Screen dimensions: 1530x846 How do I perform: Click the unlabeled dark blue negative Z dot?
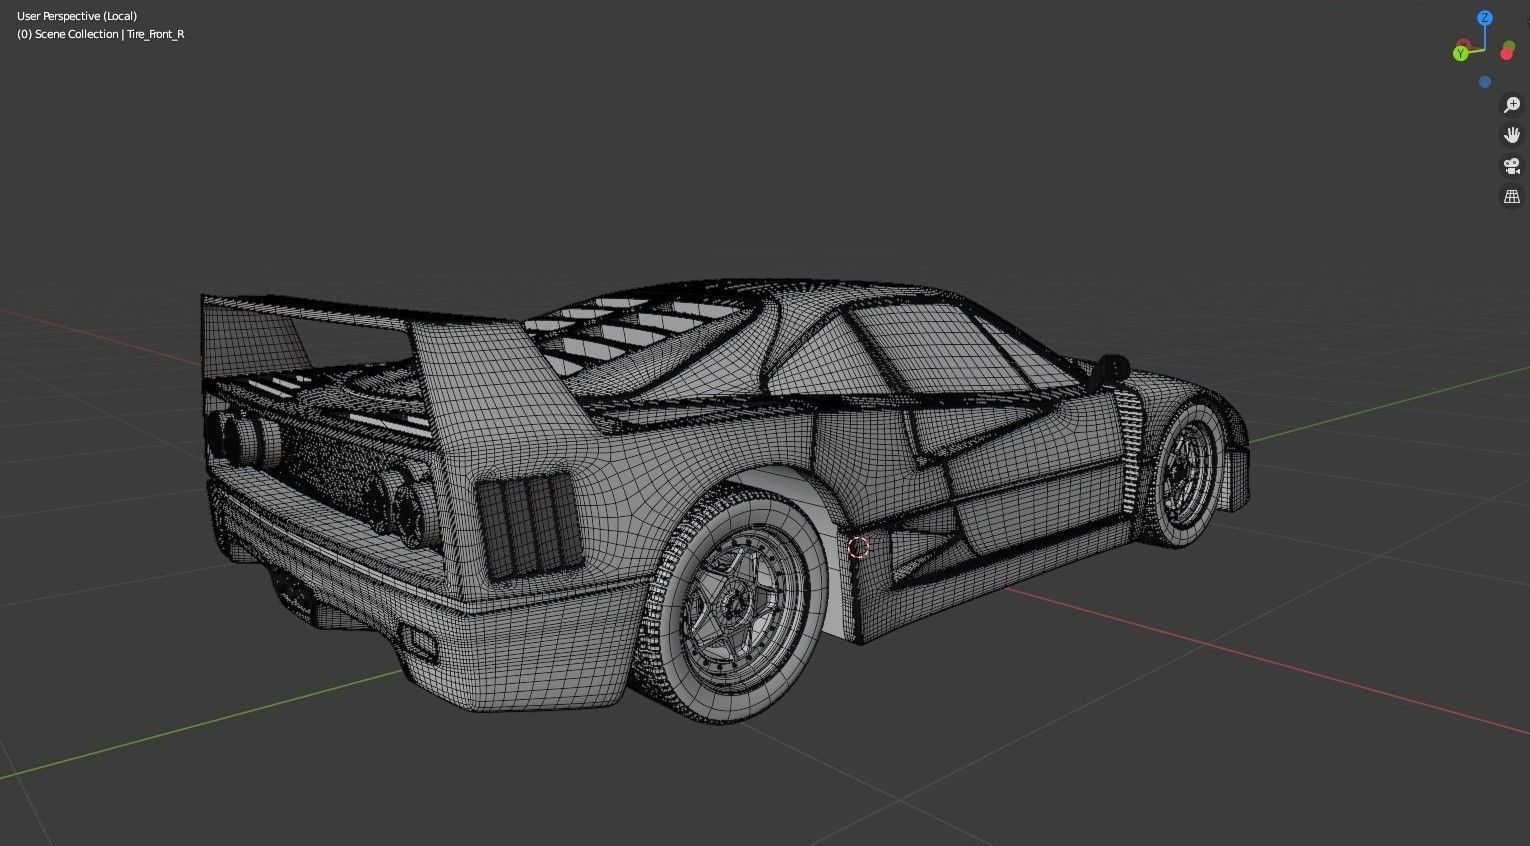pos(1485,82)
